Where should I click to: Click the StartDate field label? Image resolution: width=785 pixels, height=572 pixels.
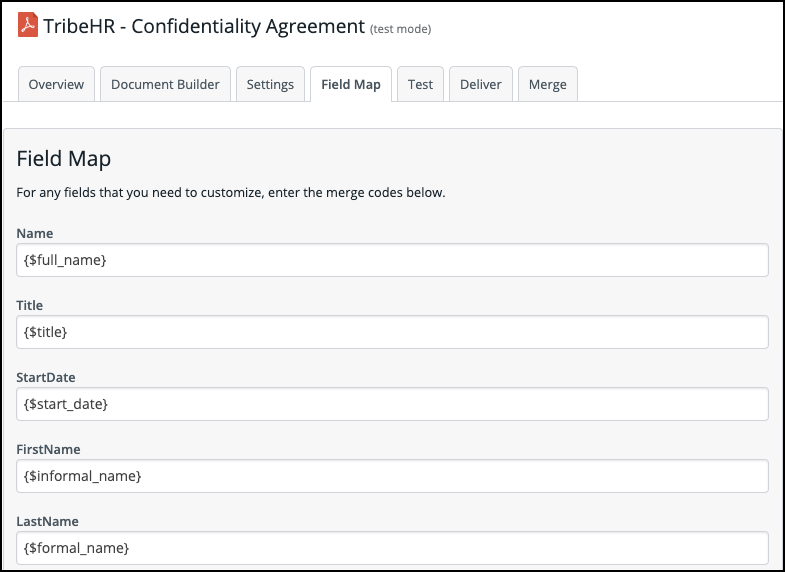pyautogui.click(x=46, y=377)
